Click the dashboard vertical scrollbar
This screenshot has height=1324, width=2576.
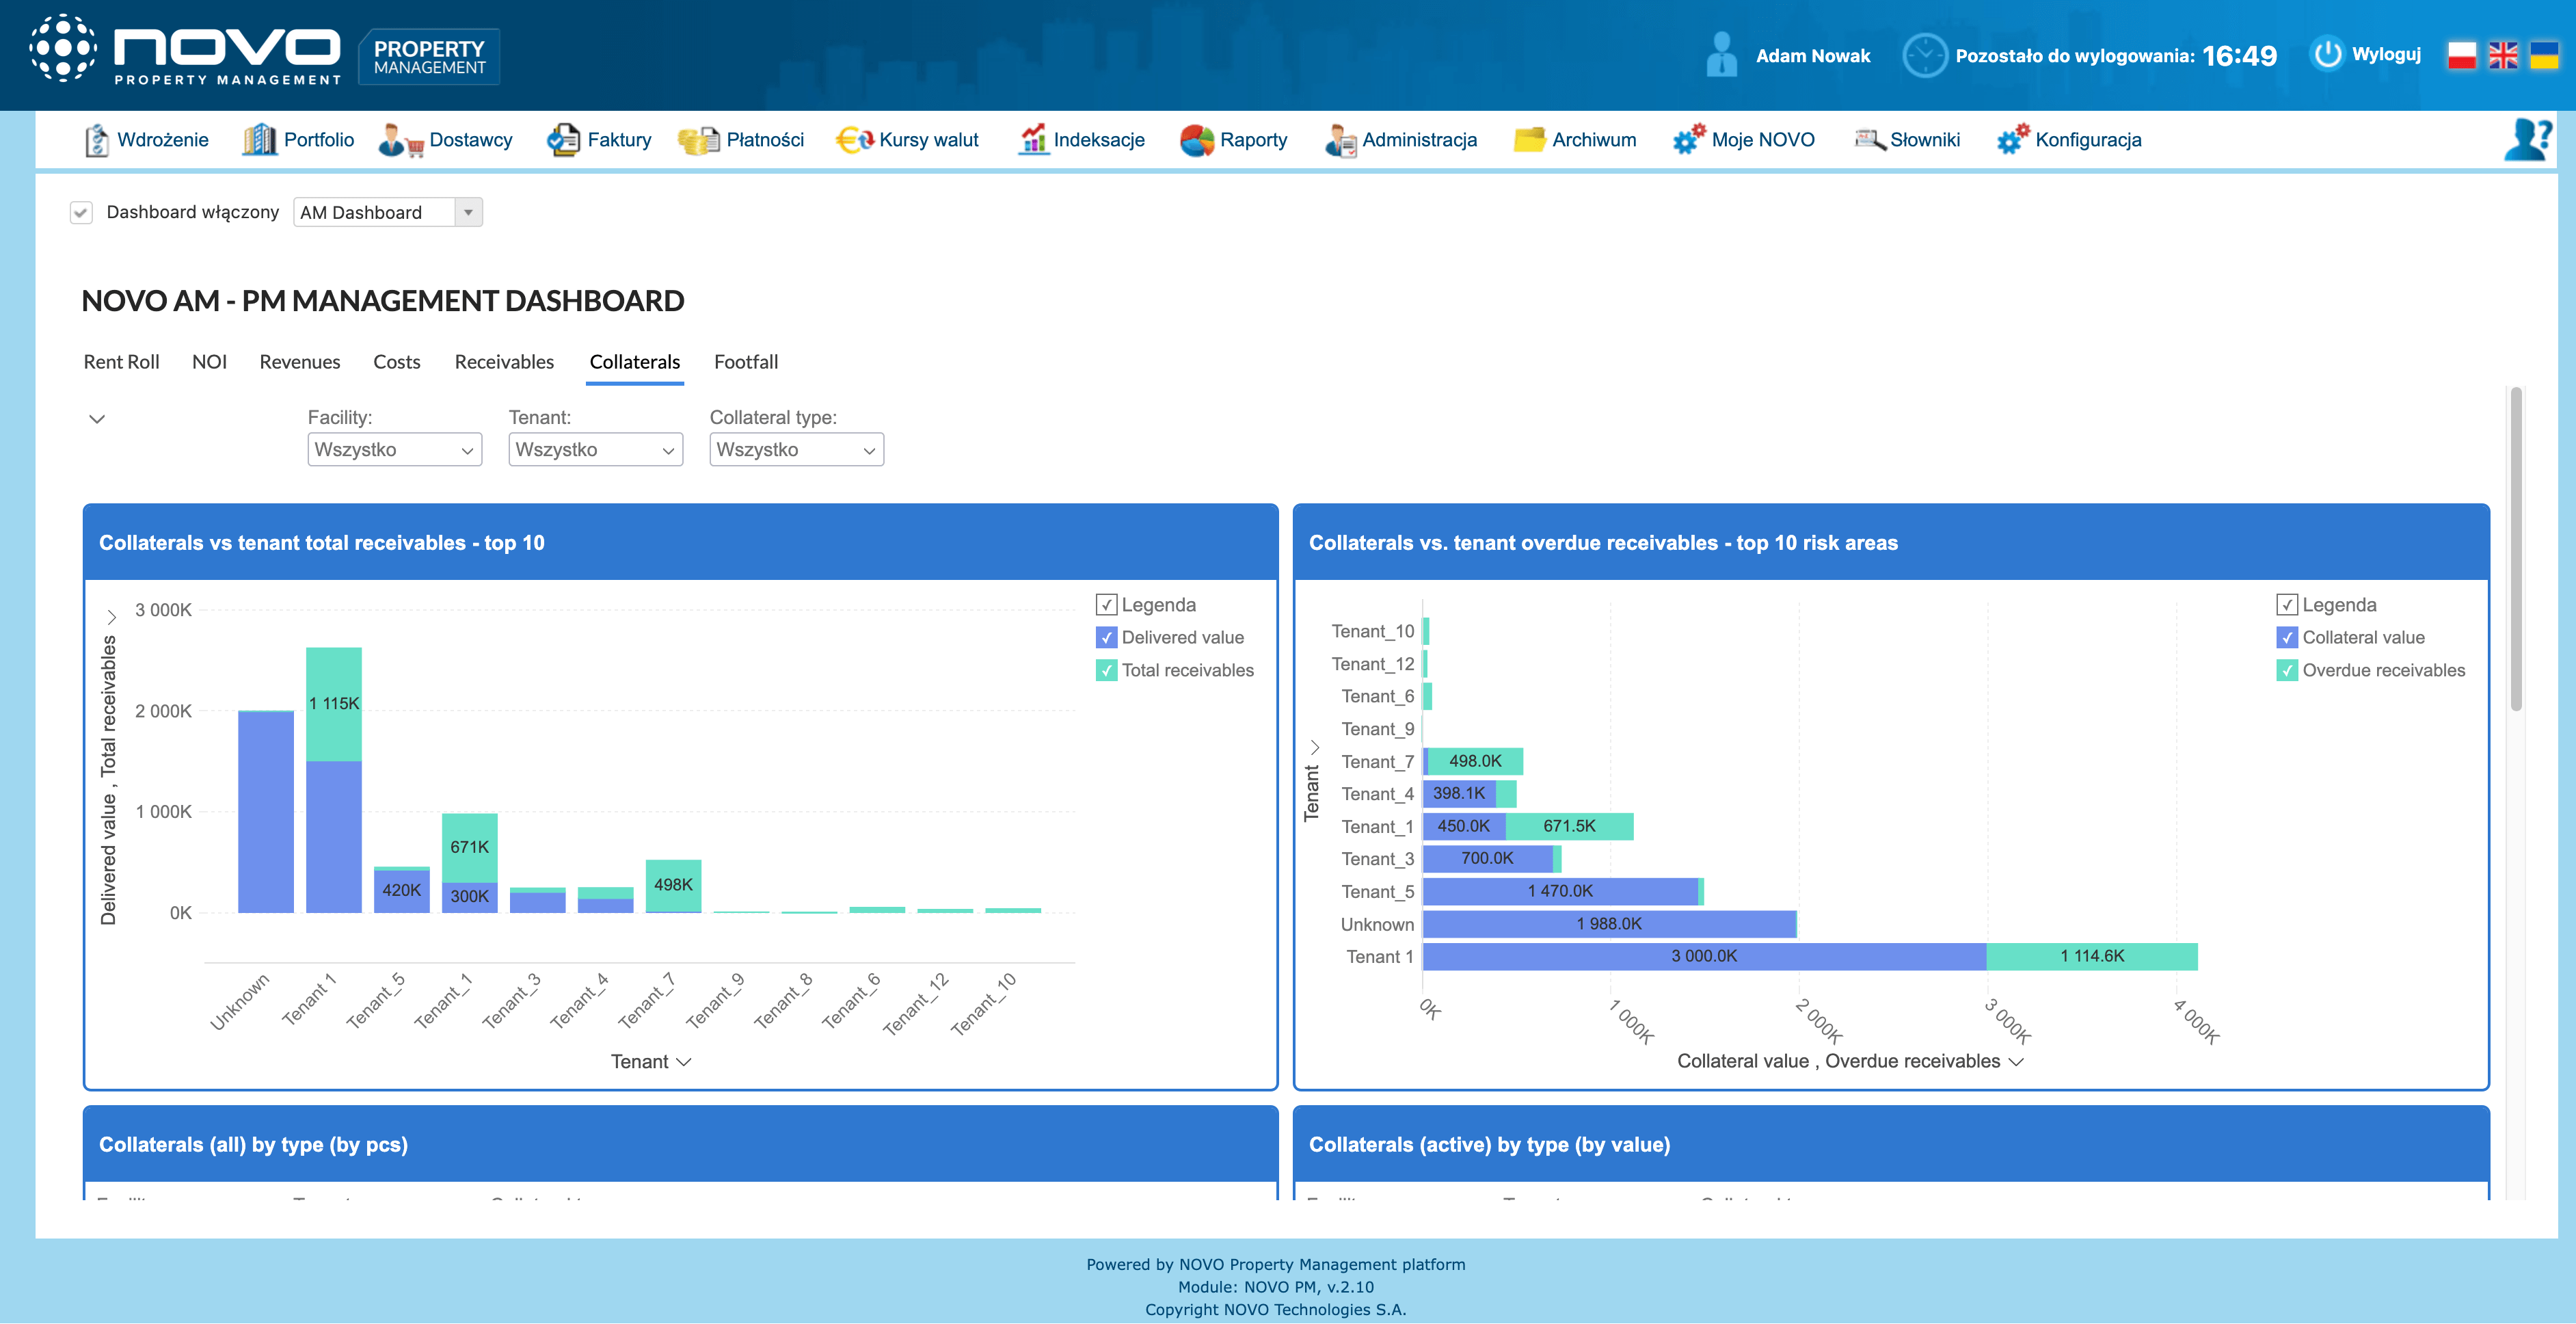(x=2515, y=550)
